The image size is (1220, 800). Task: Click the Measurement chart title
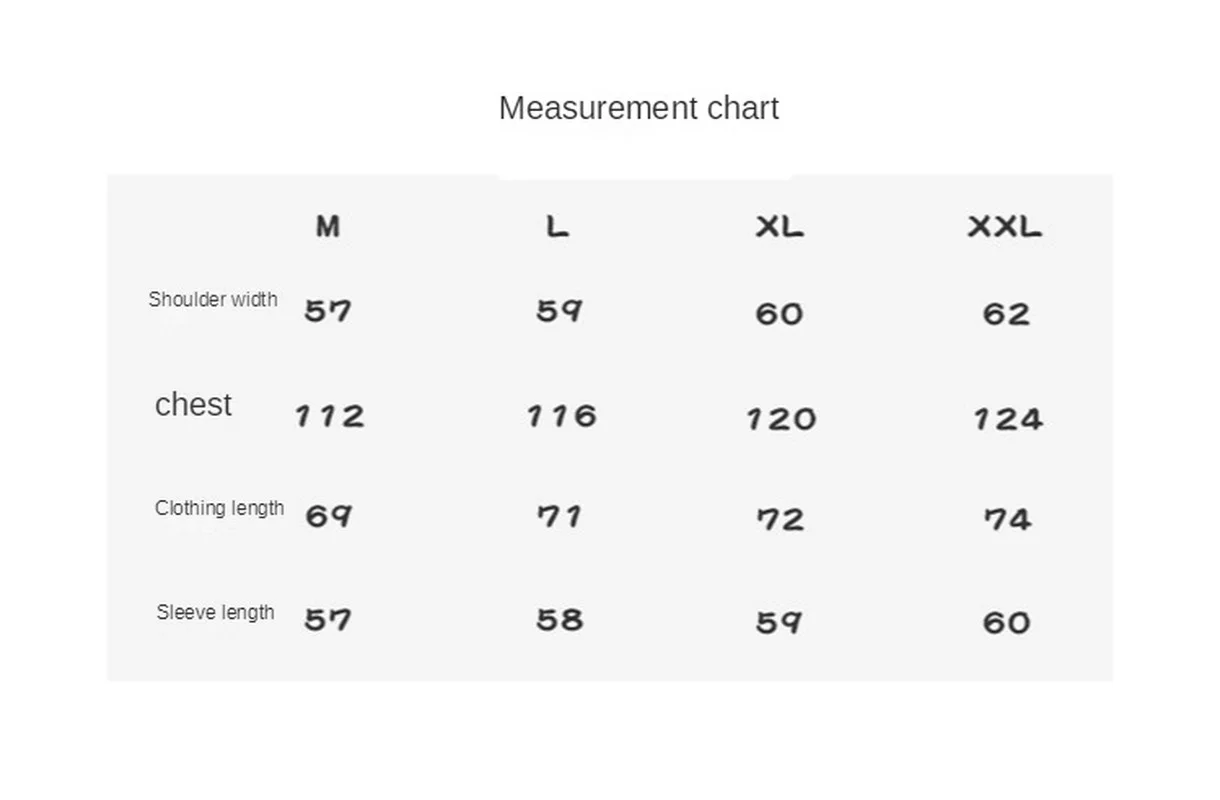tap(638, 108)
